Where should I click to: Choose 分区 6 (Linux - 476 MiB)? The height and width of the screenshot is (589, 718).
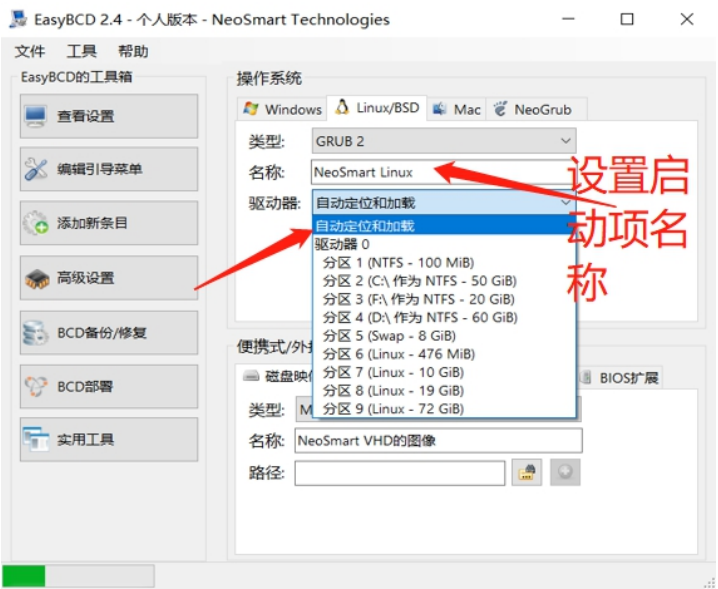tap(444, 354)
